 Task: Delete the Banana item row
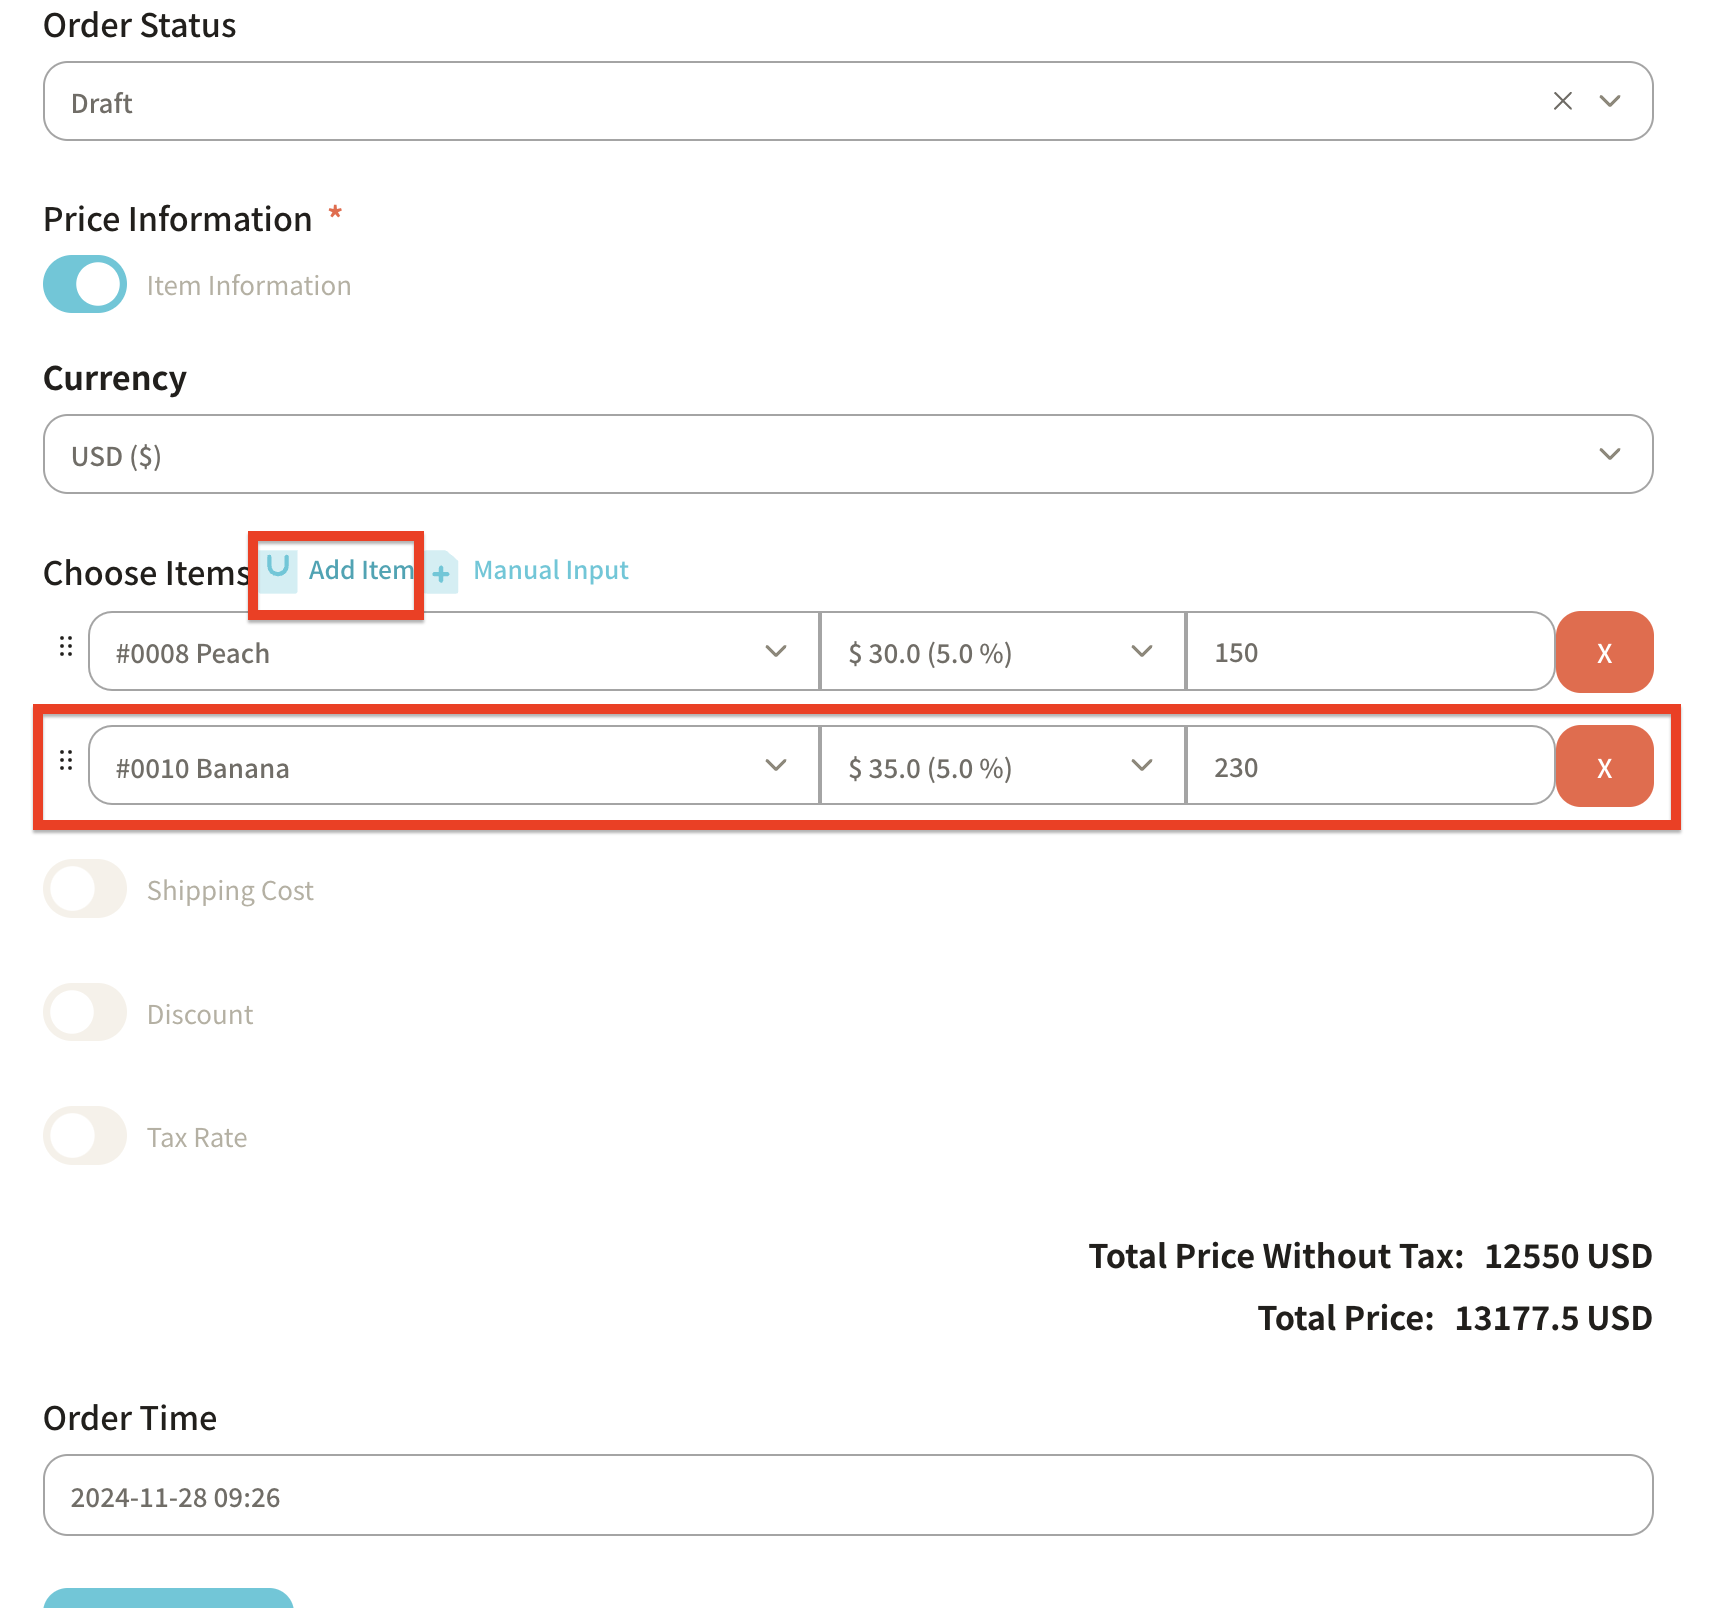pyautogui.click(x=1603, y=767)
